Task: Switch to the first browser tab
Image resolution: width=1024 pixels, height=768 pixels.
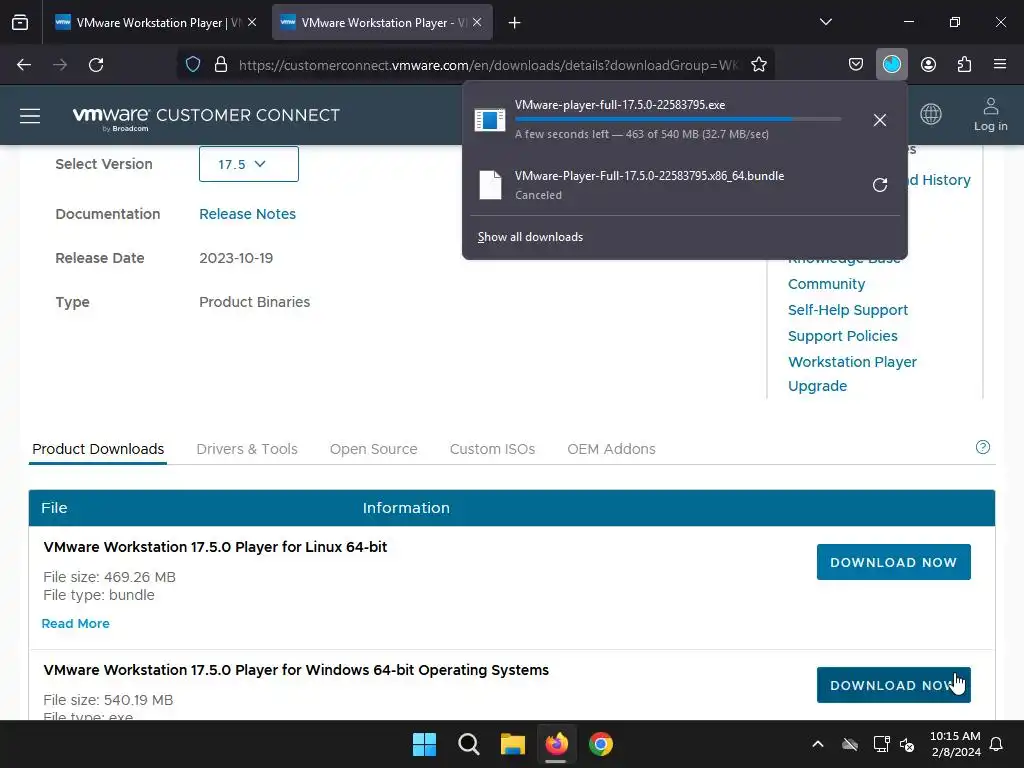Action: tap(156, 22)
